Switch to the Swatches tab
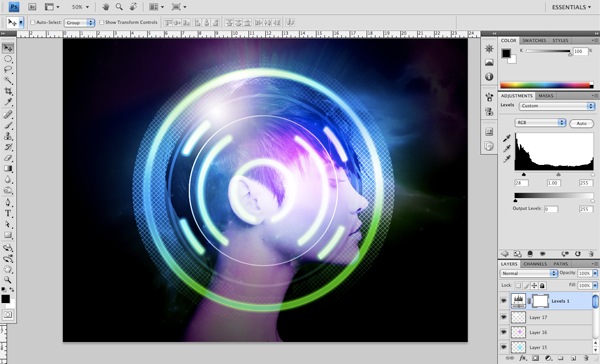This screenshot has height=364, width=600. point(534,40)
